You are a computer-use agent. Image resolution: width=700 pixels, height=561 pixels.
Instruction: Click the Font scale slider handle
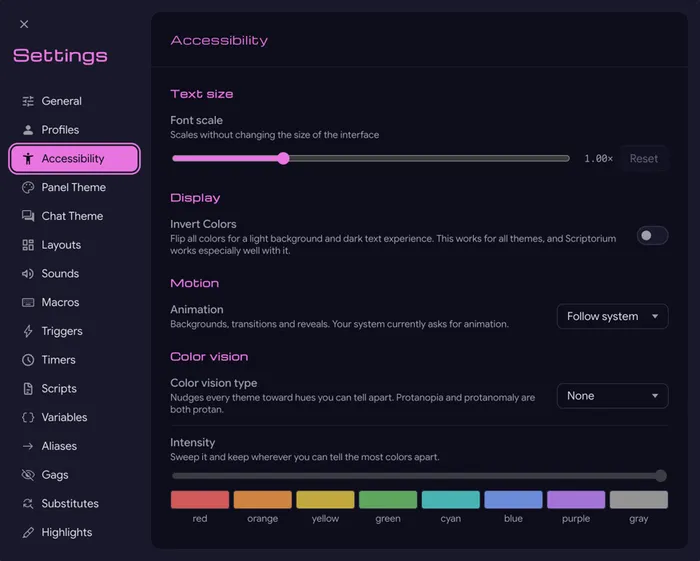(283, 158)
